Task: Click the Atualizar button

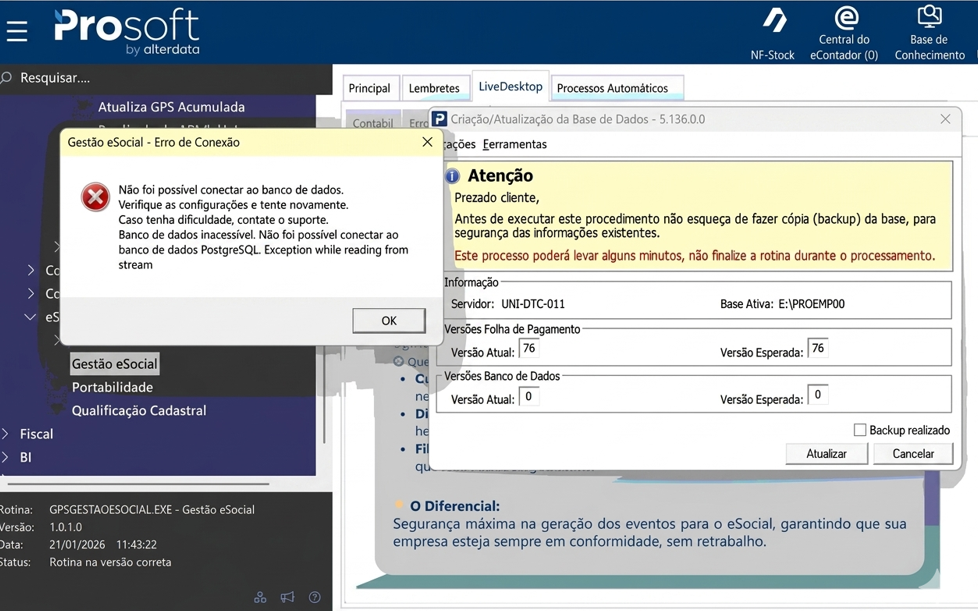Action: pos(826,454)
